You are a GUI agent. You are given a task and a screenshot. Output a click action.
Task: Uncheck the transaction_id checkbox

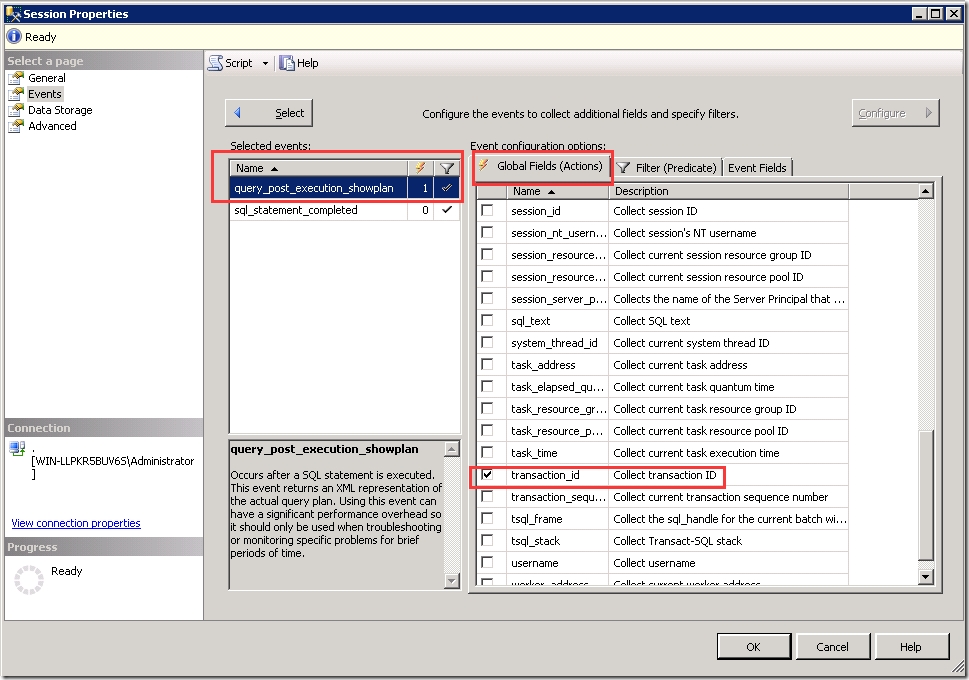[487, 474]
